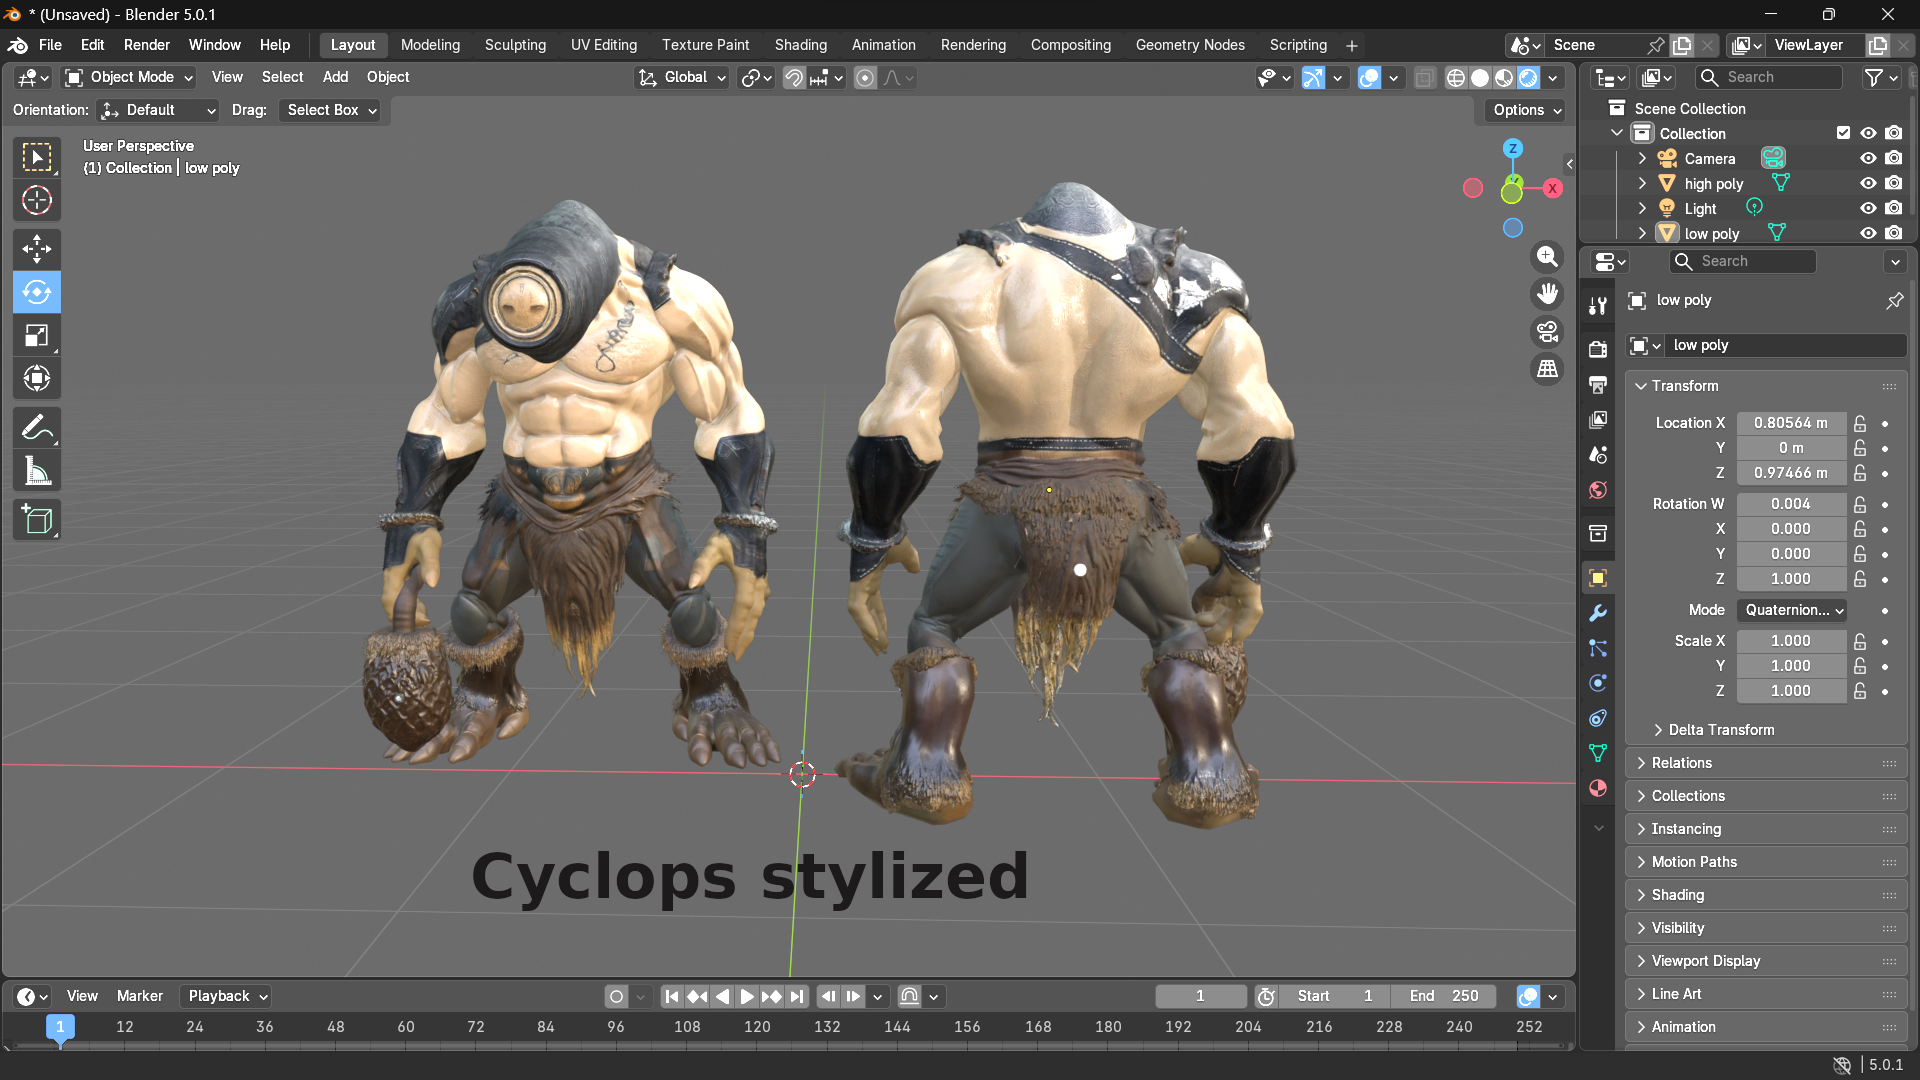
Task: Activate the Rotate tool
Action: [x=37, y=292]
